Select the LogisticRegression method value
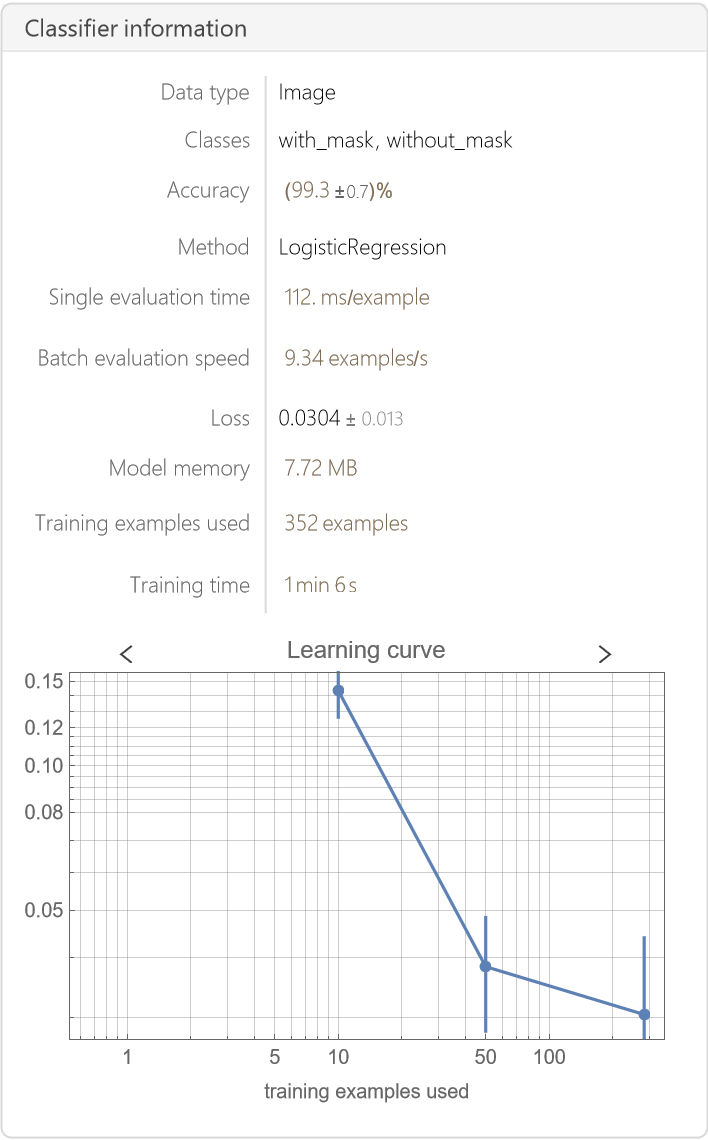Image resolution: width=708 pixels, height=1140 pixels. (362, 247)
